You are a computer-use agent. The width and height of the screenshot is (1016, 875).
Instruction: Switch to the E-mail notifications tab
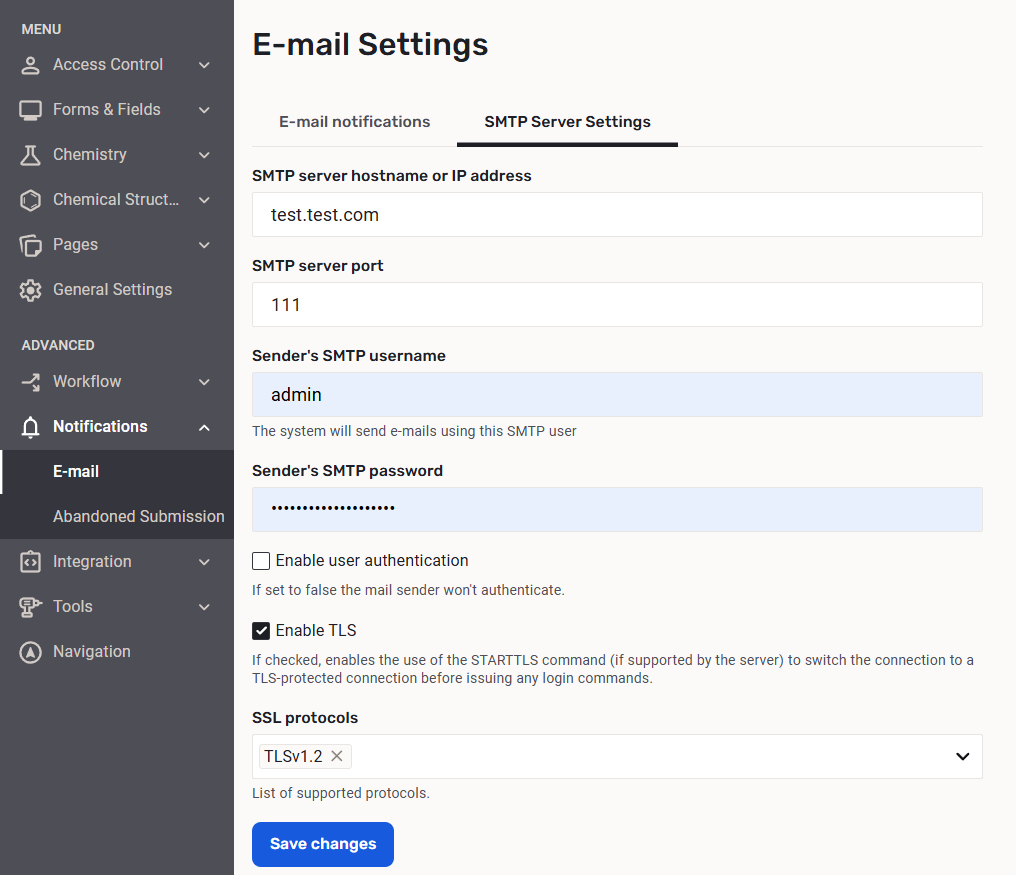click(x=354, y=121)
